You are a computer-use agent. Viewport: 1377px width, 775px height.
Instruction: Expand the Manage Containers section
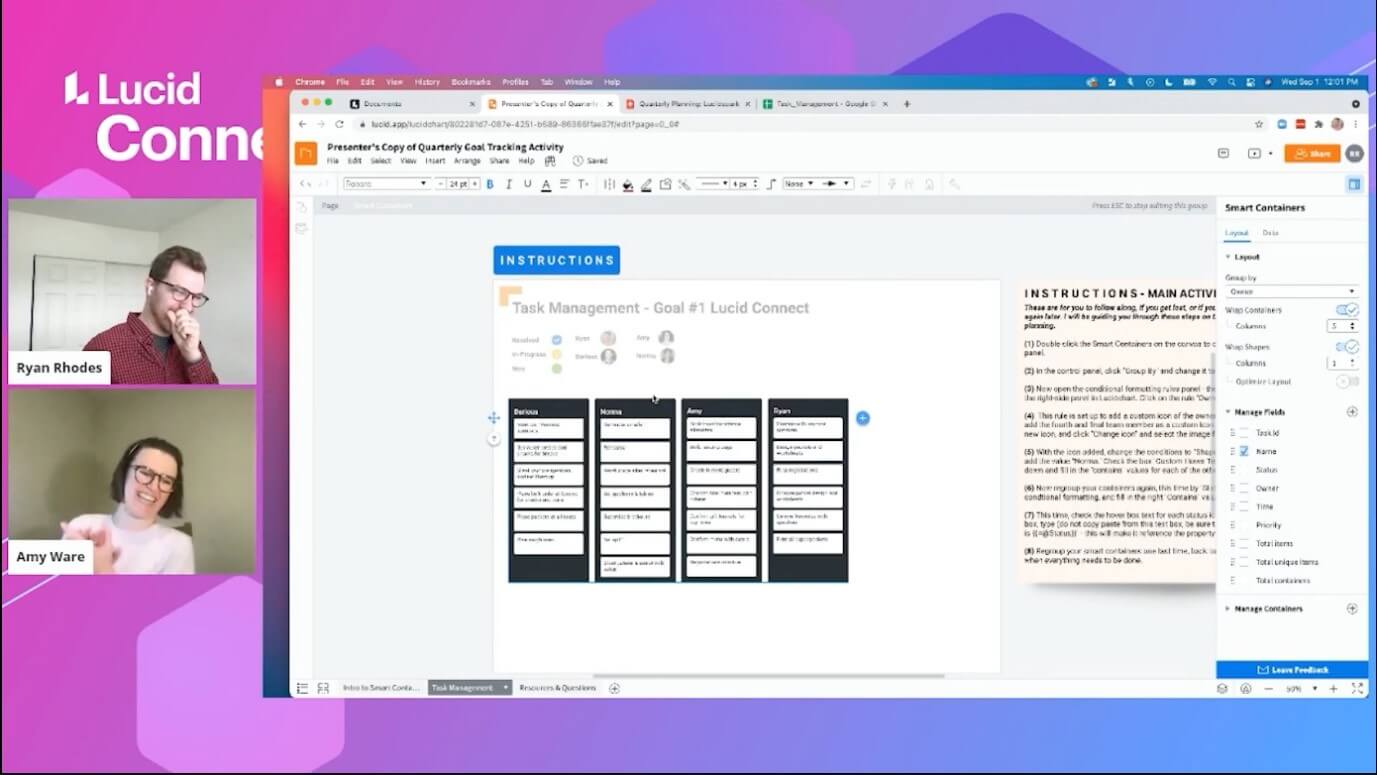point(1228,608)
